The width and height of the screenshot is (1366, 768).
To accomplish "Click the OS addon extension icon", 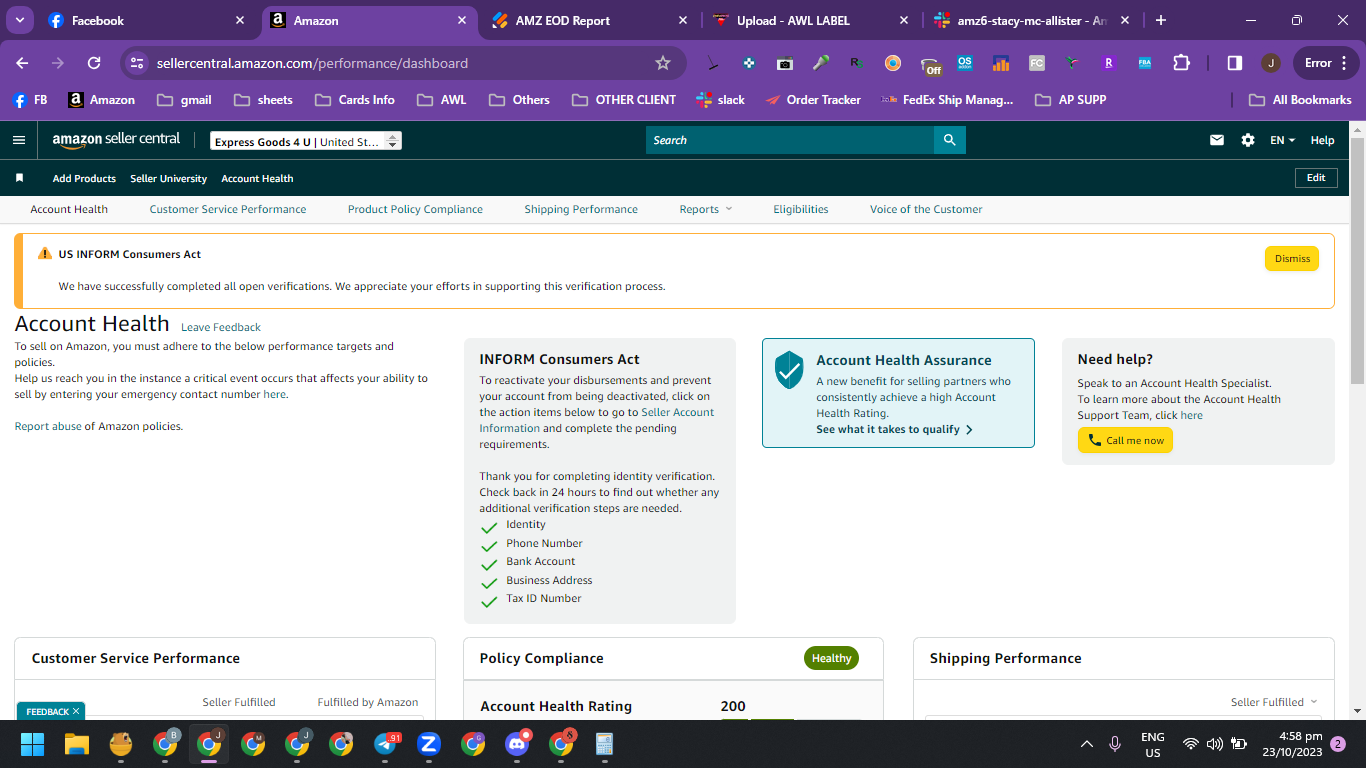I will [x=965, y=63].
